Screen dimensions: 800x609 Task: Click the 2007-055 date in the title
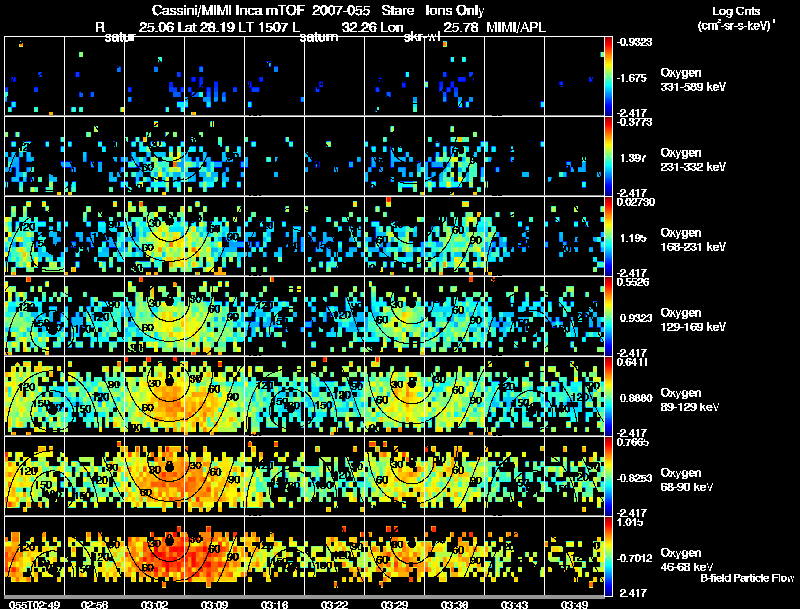pos(341,11)
